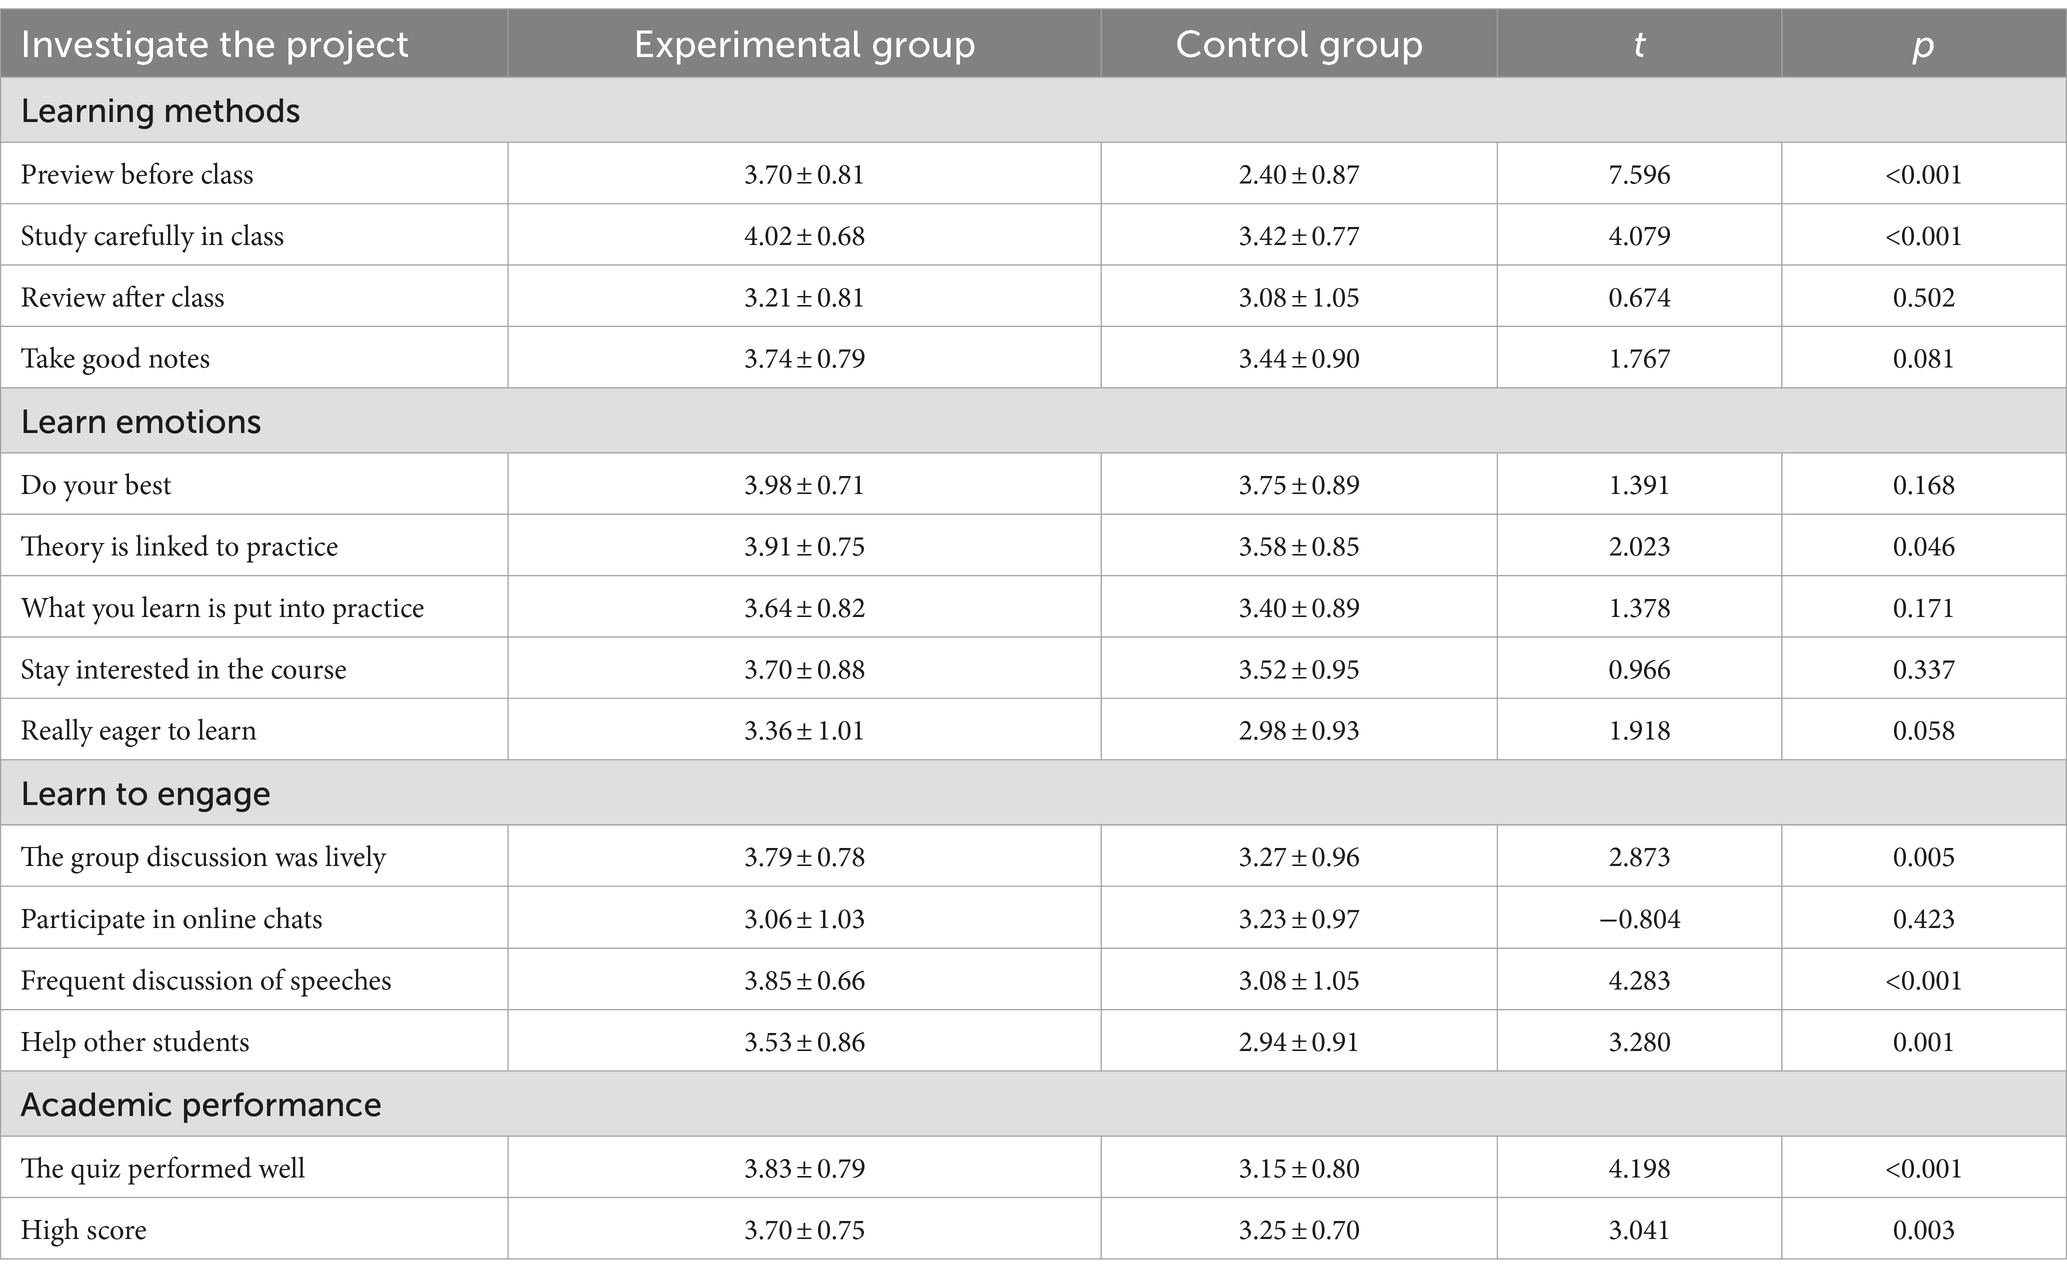Select the 'Preview before class' row label
Screen dimensions: 2067x1277
137,175
